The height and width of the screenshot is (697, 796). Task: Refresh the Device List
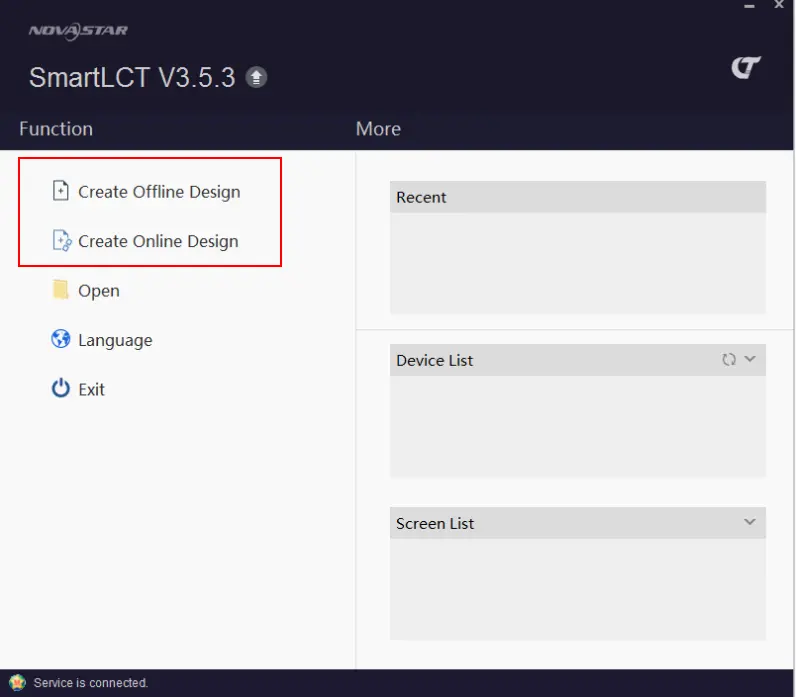(x=729, y=360)
